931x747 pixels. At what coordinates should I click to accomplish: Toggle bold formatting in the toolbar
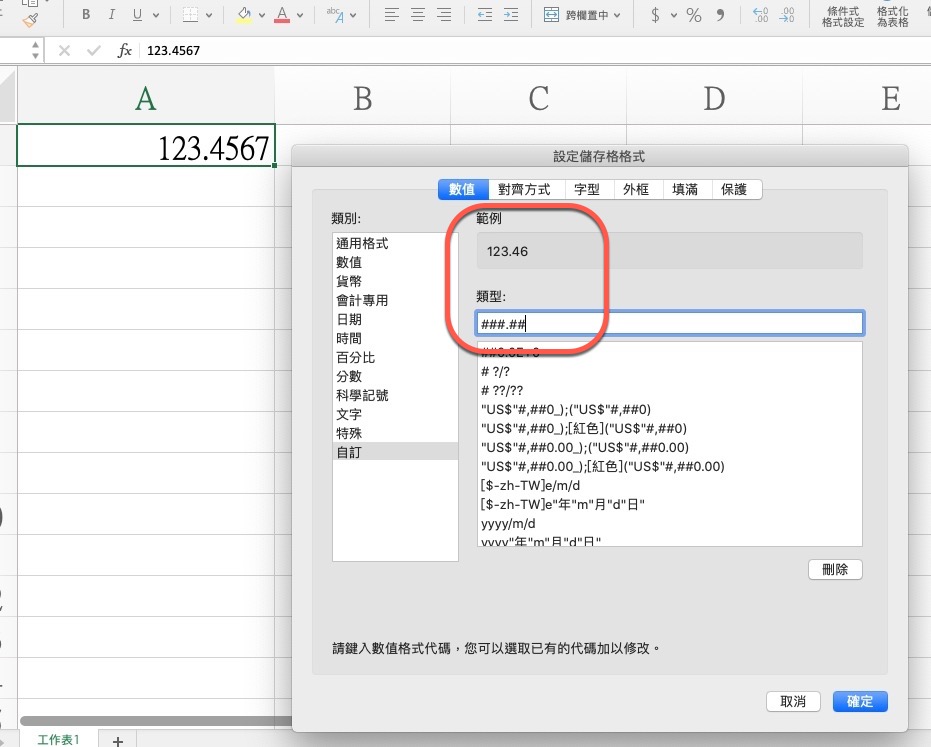[87, 15]
